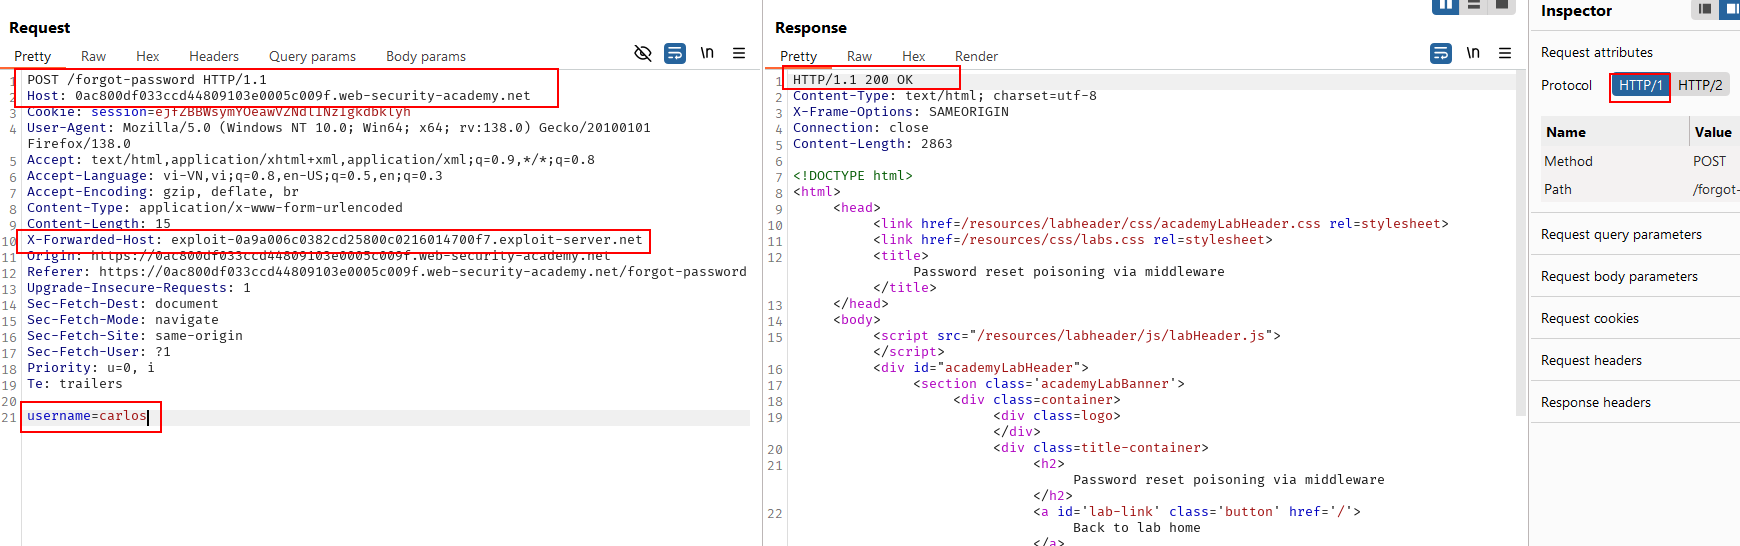This screenshot has width=1740, height=546.
Task: Click the POST /forgot-password request line
Action: pos(147,80)
